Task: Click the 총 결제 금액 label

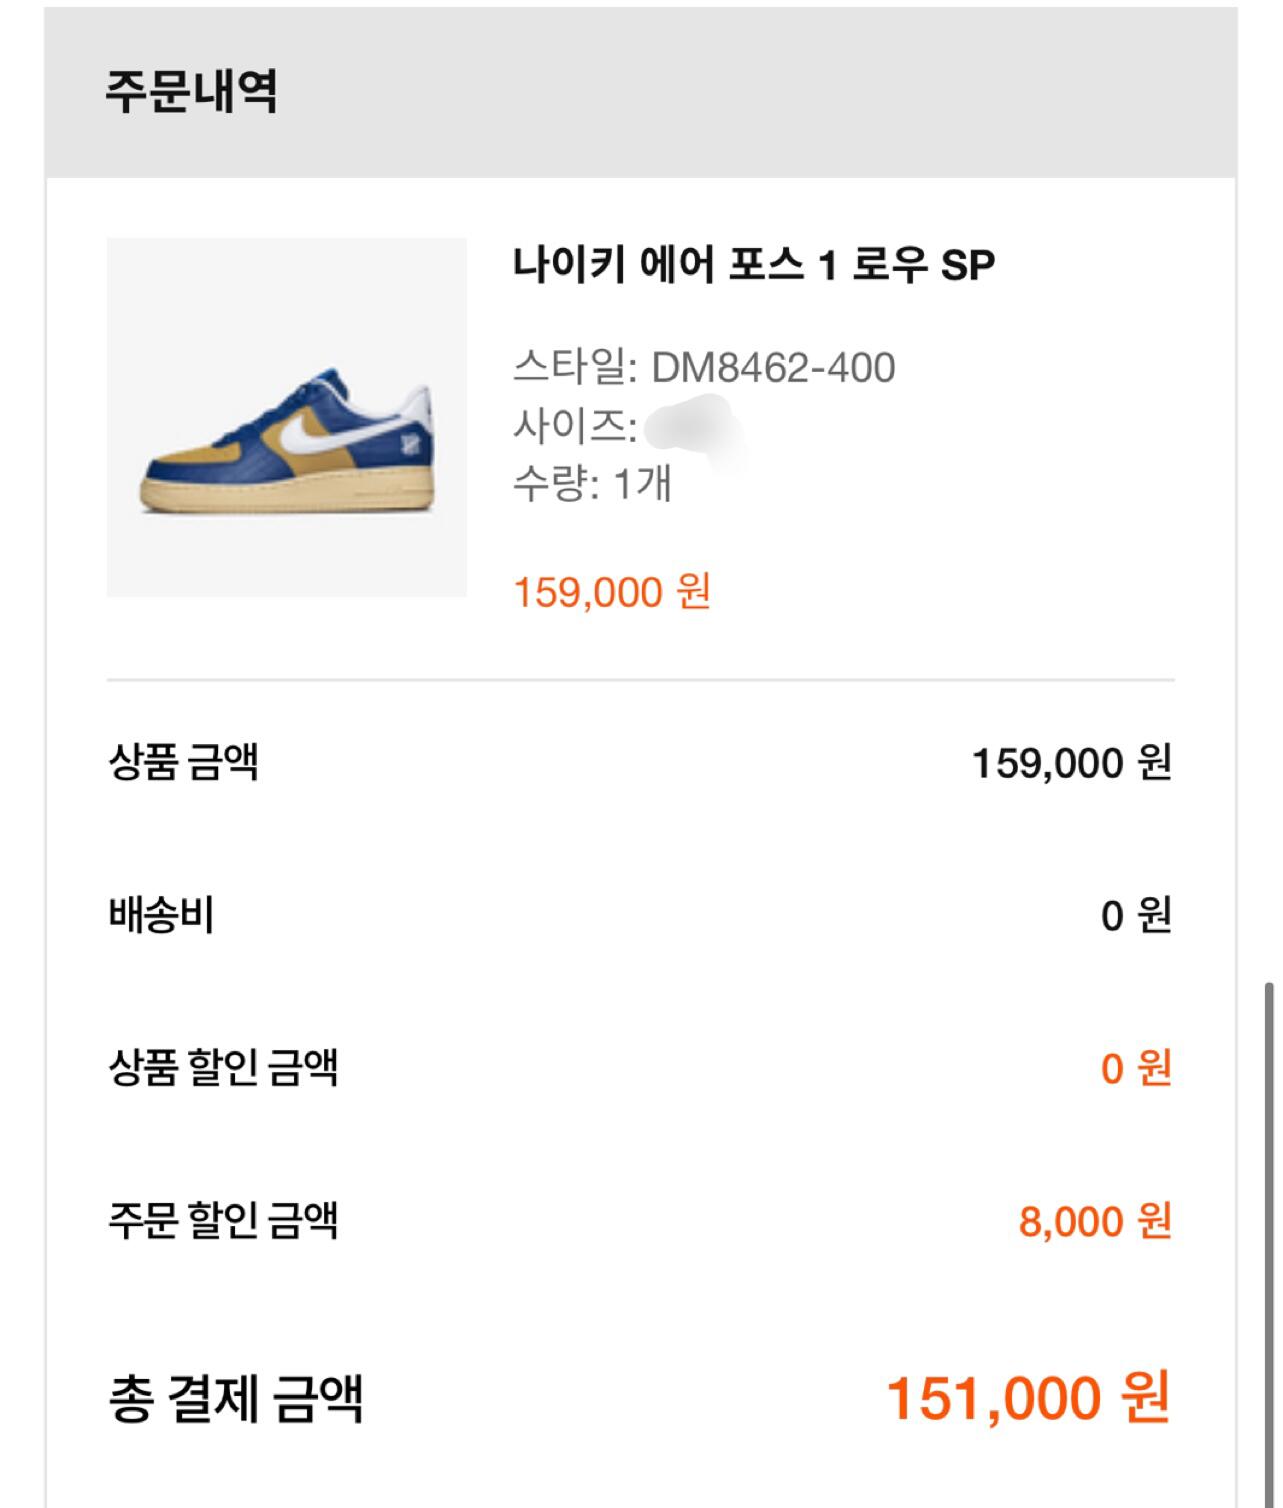Action: (235, 1397)
